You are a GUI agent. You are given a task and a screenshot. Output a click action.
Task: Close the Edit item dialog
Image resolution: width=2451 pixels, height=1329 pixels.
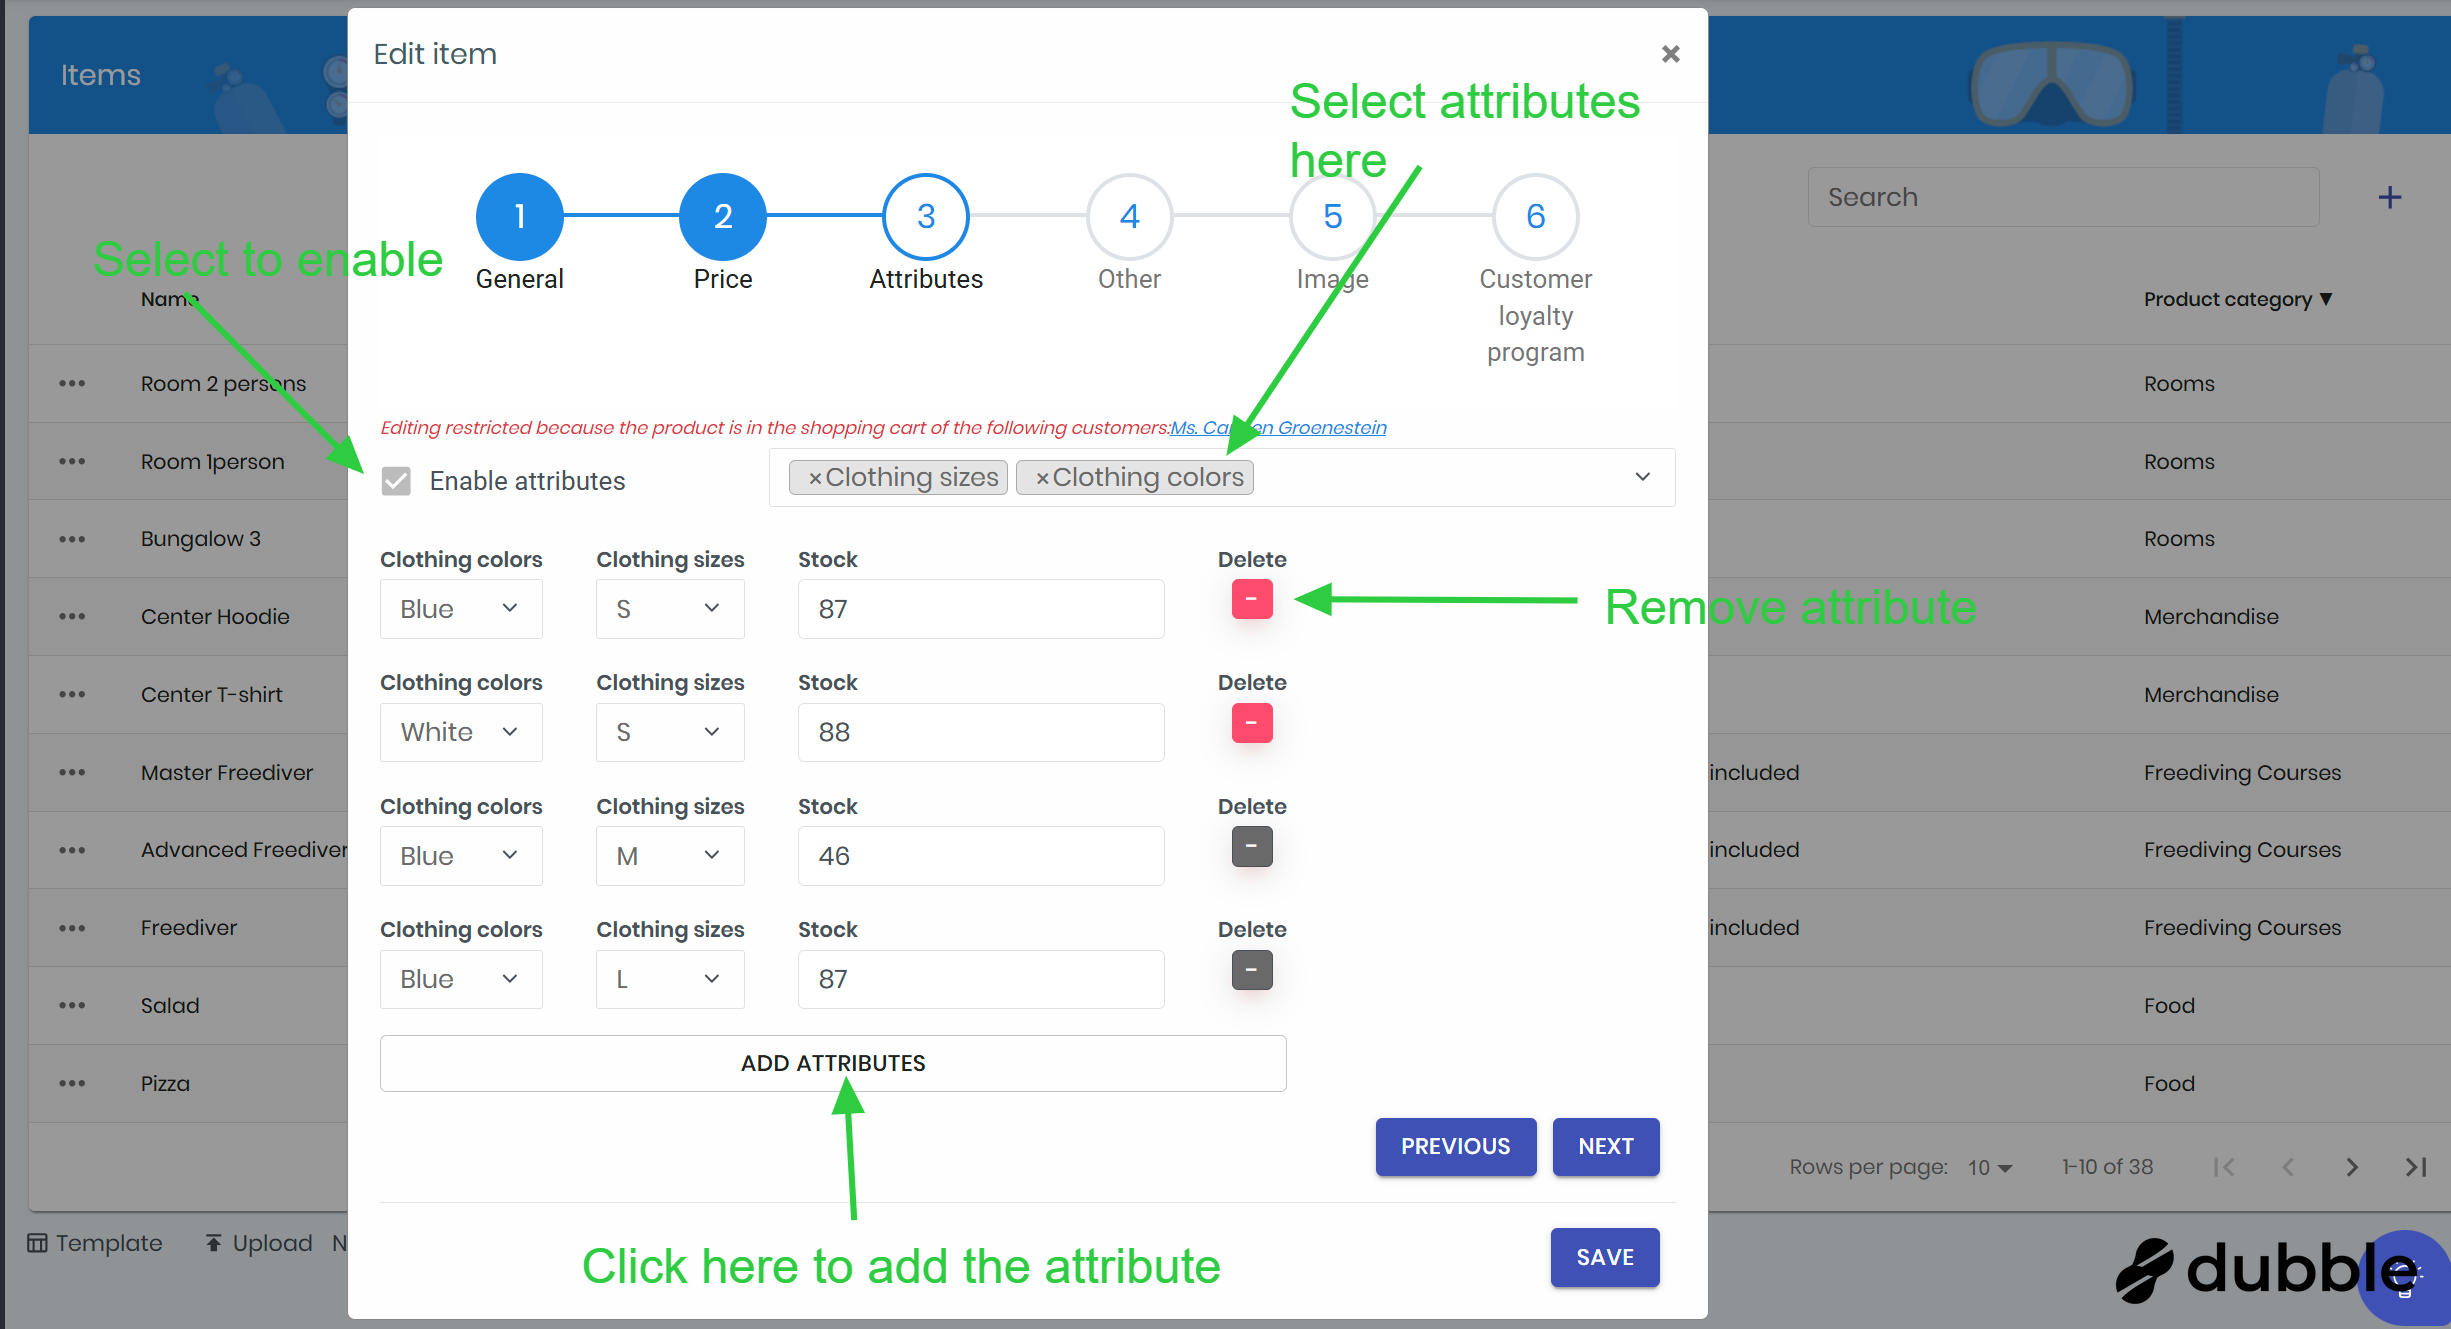[1670, 54]
